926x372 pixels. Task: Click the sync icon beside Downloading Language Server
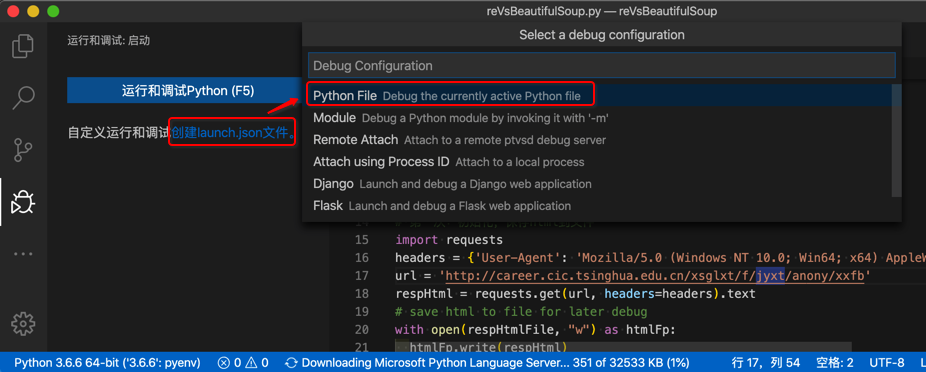coord(291,362)
